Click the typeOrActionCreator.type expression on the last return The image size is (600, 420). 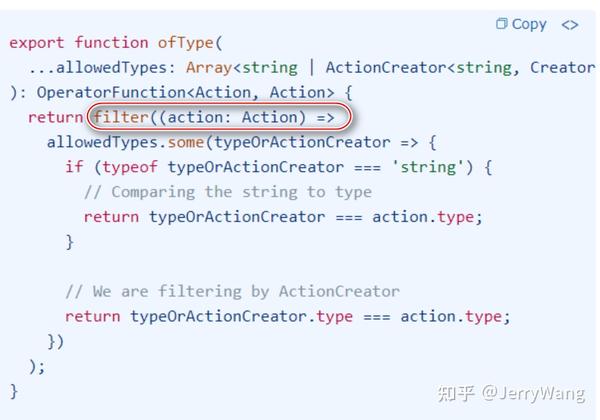click(241, 316)
